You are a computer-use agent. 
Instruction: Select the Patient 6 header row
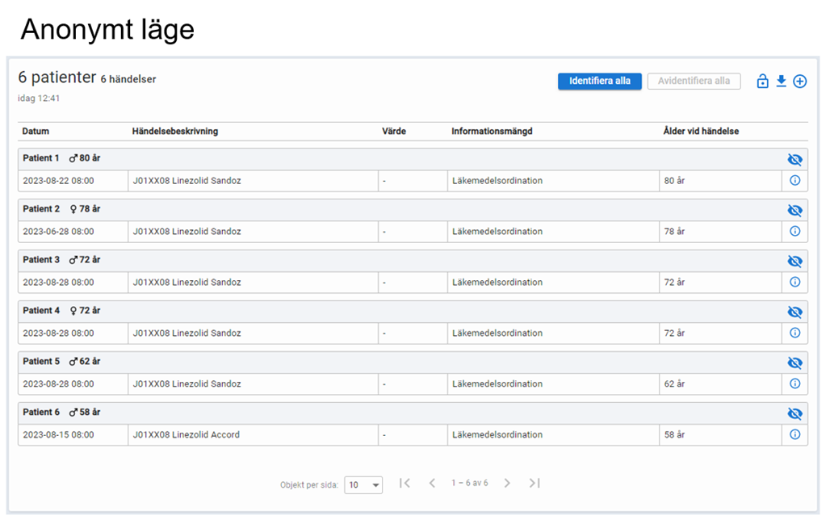[x=413, y=413]
